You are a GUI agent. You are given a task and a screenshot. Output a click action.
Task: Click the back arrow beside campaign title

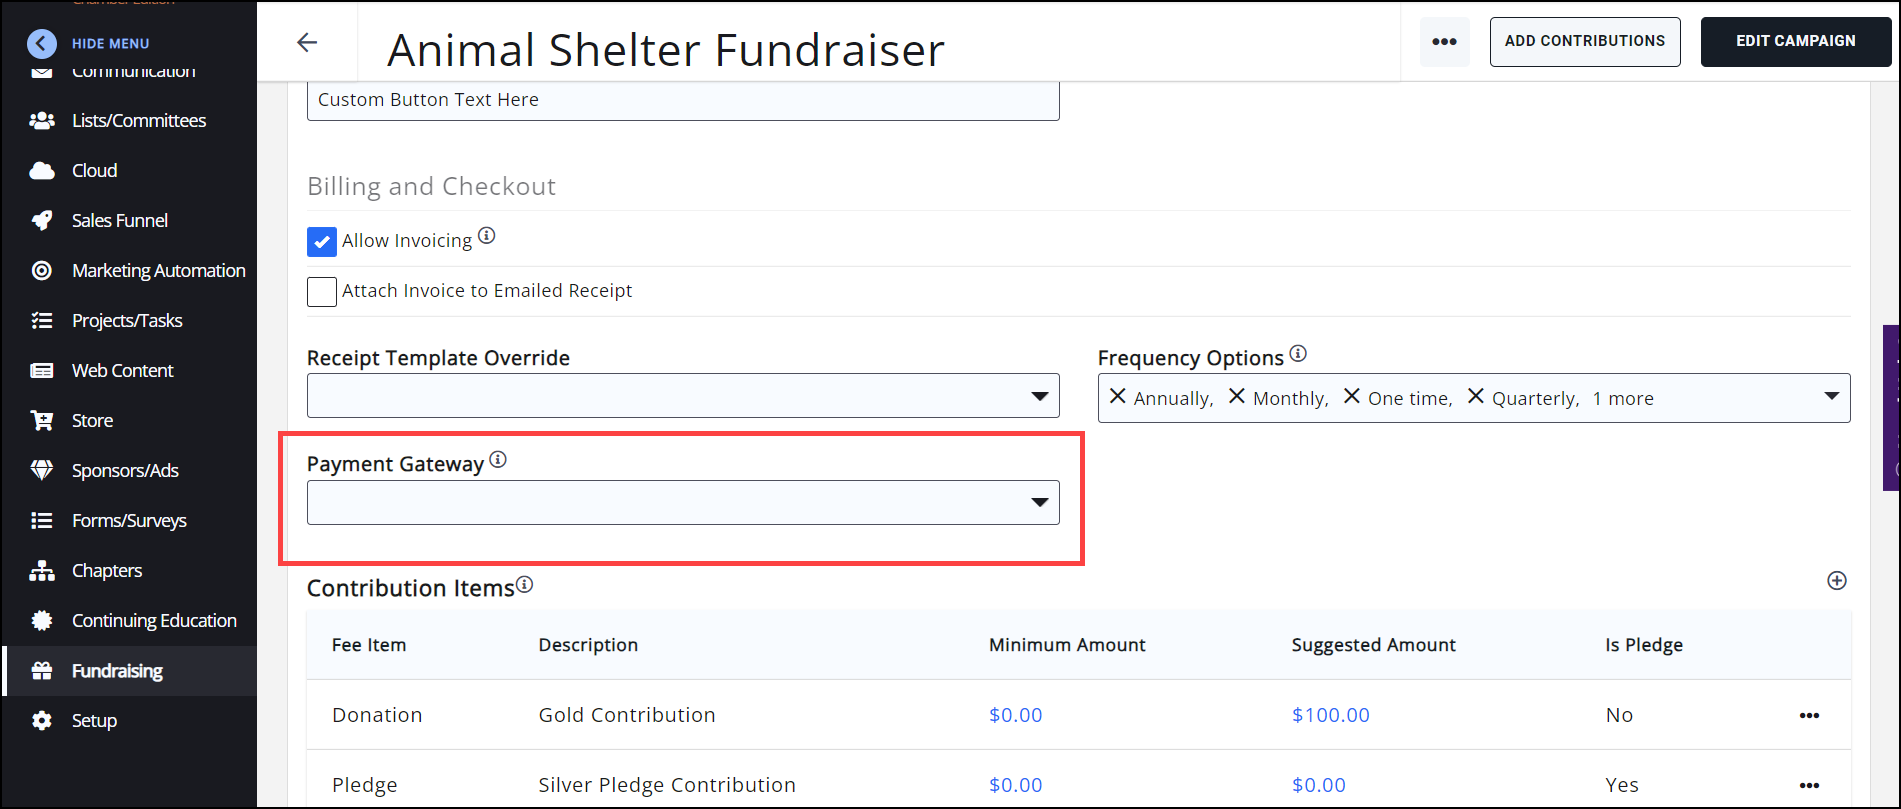(x=307, y=42)
